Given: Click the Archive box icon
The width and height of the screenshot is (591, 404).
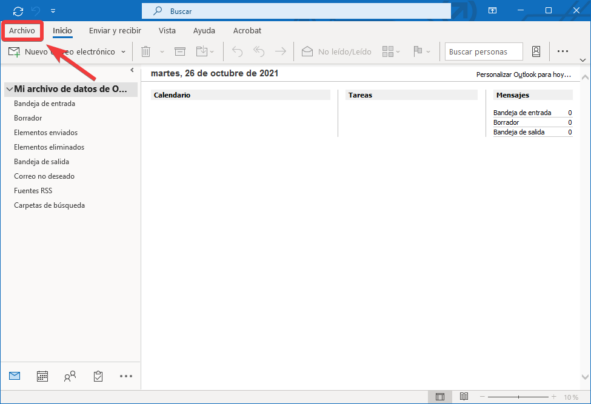Looking at the screenshot, I should click(180, 51).
